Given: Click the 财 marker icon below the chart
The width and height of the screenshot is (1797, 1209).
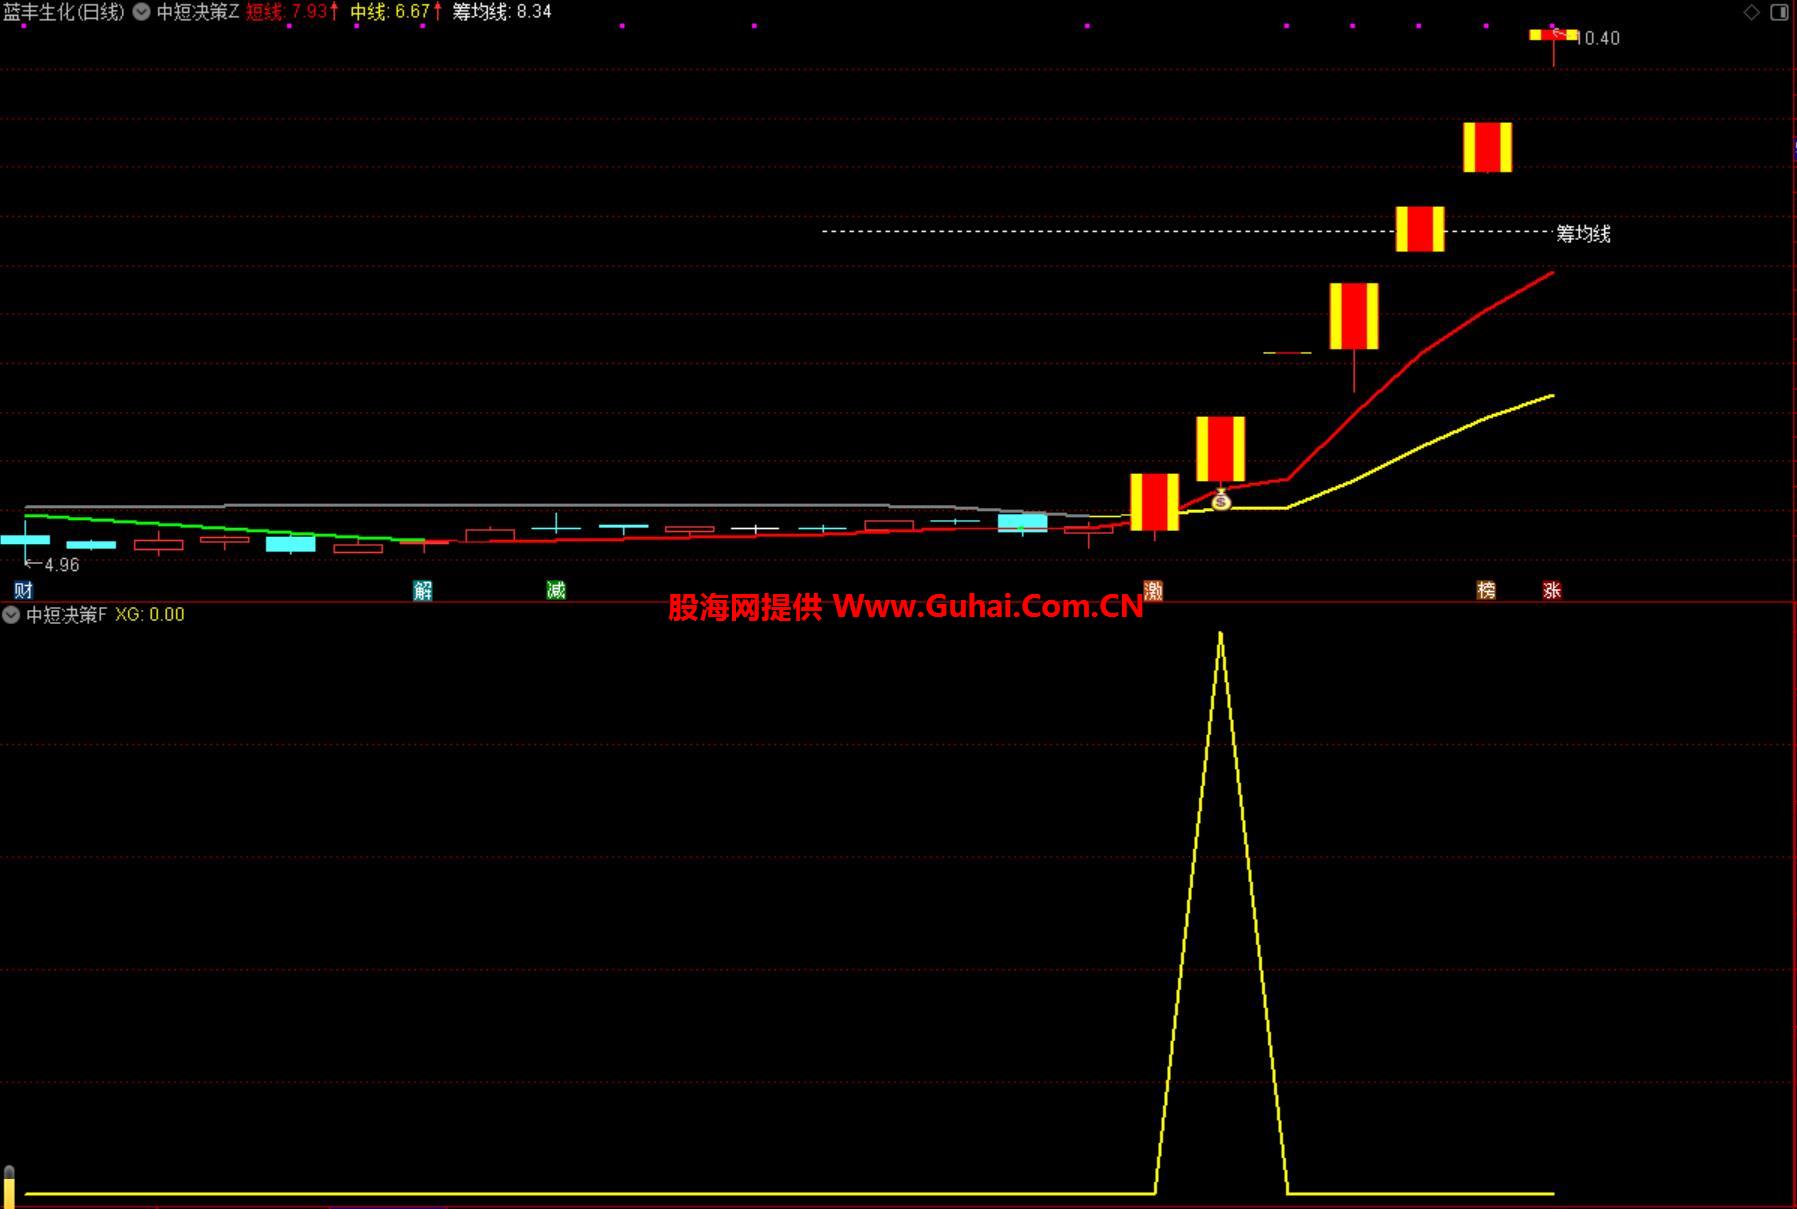Looking at the screenshot, I should click(23, 590).
